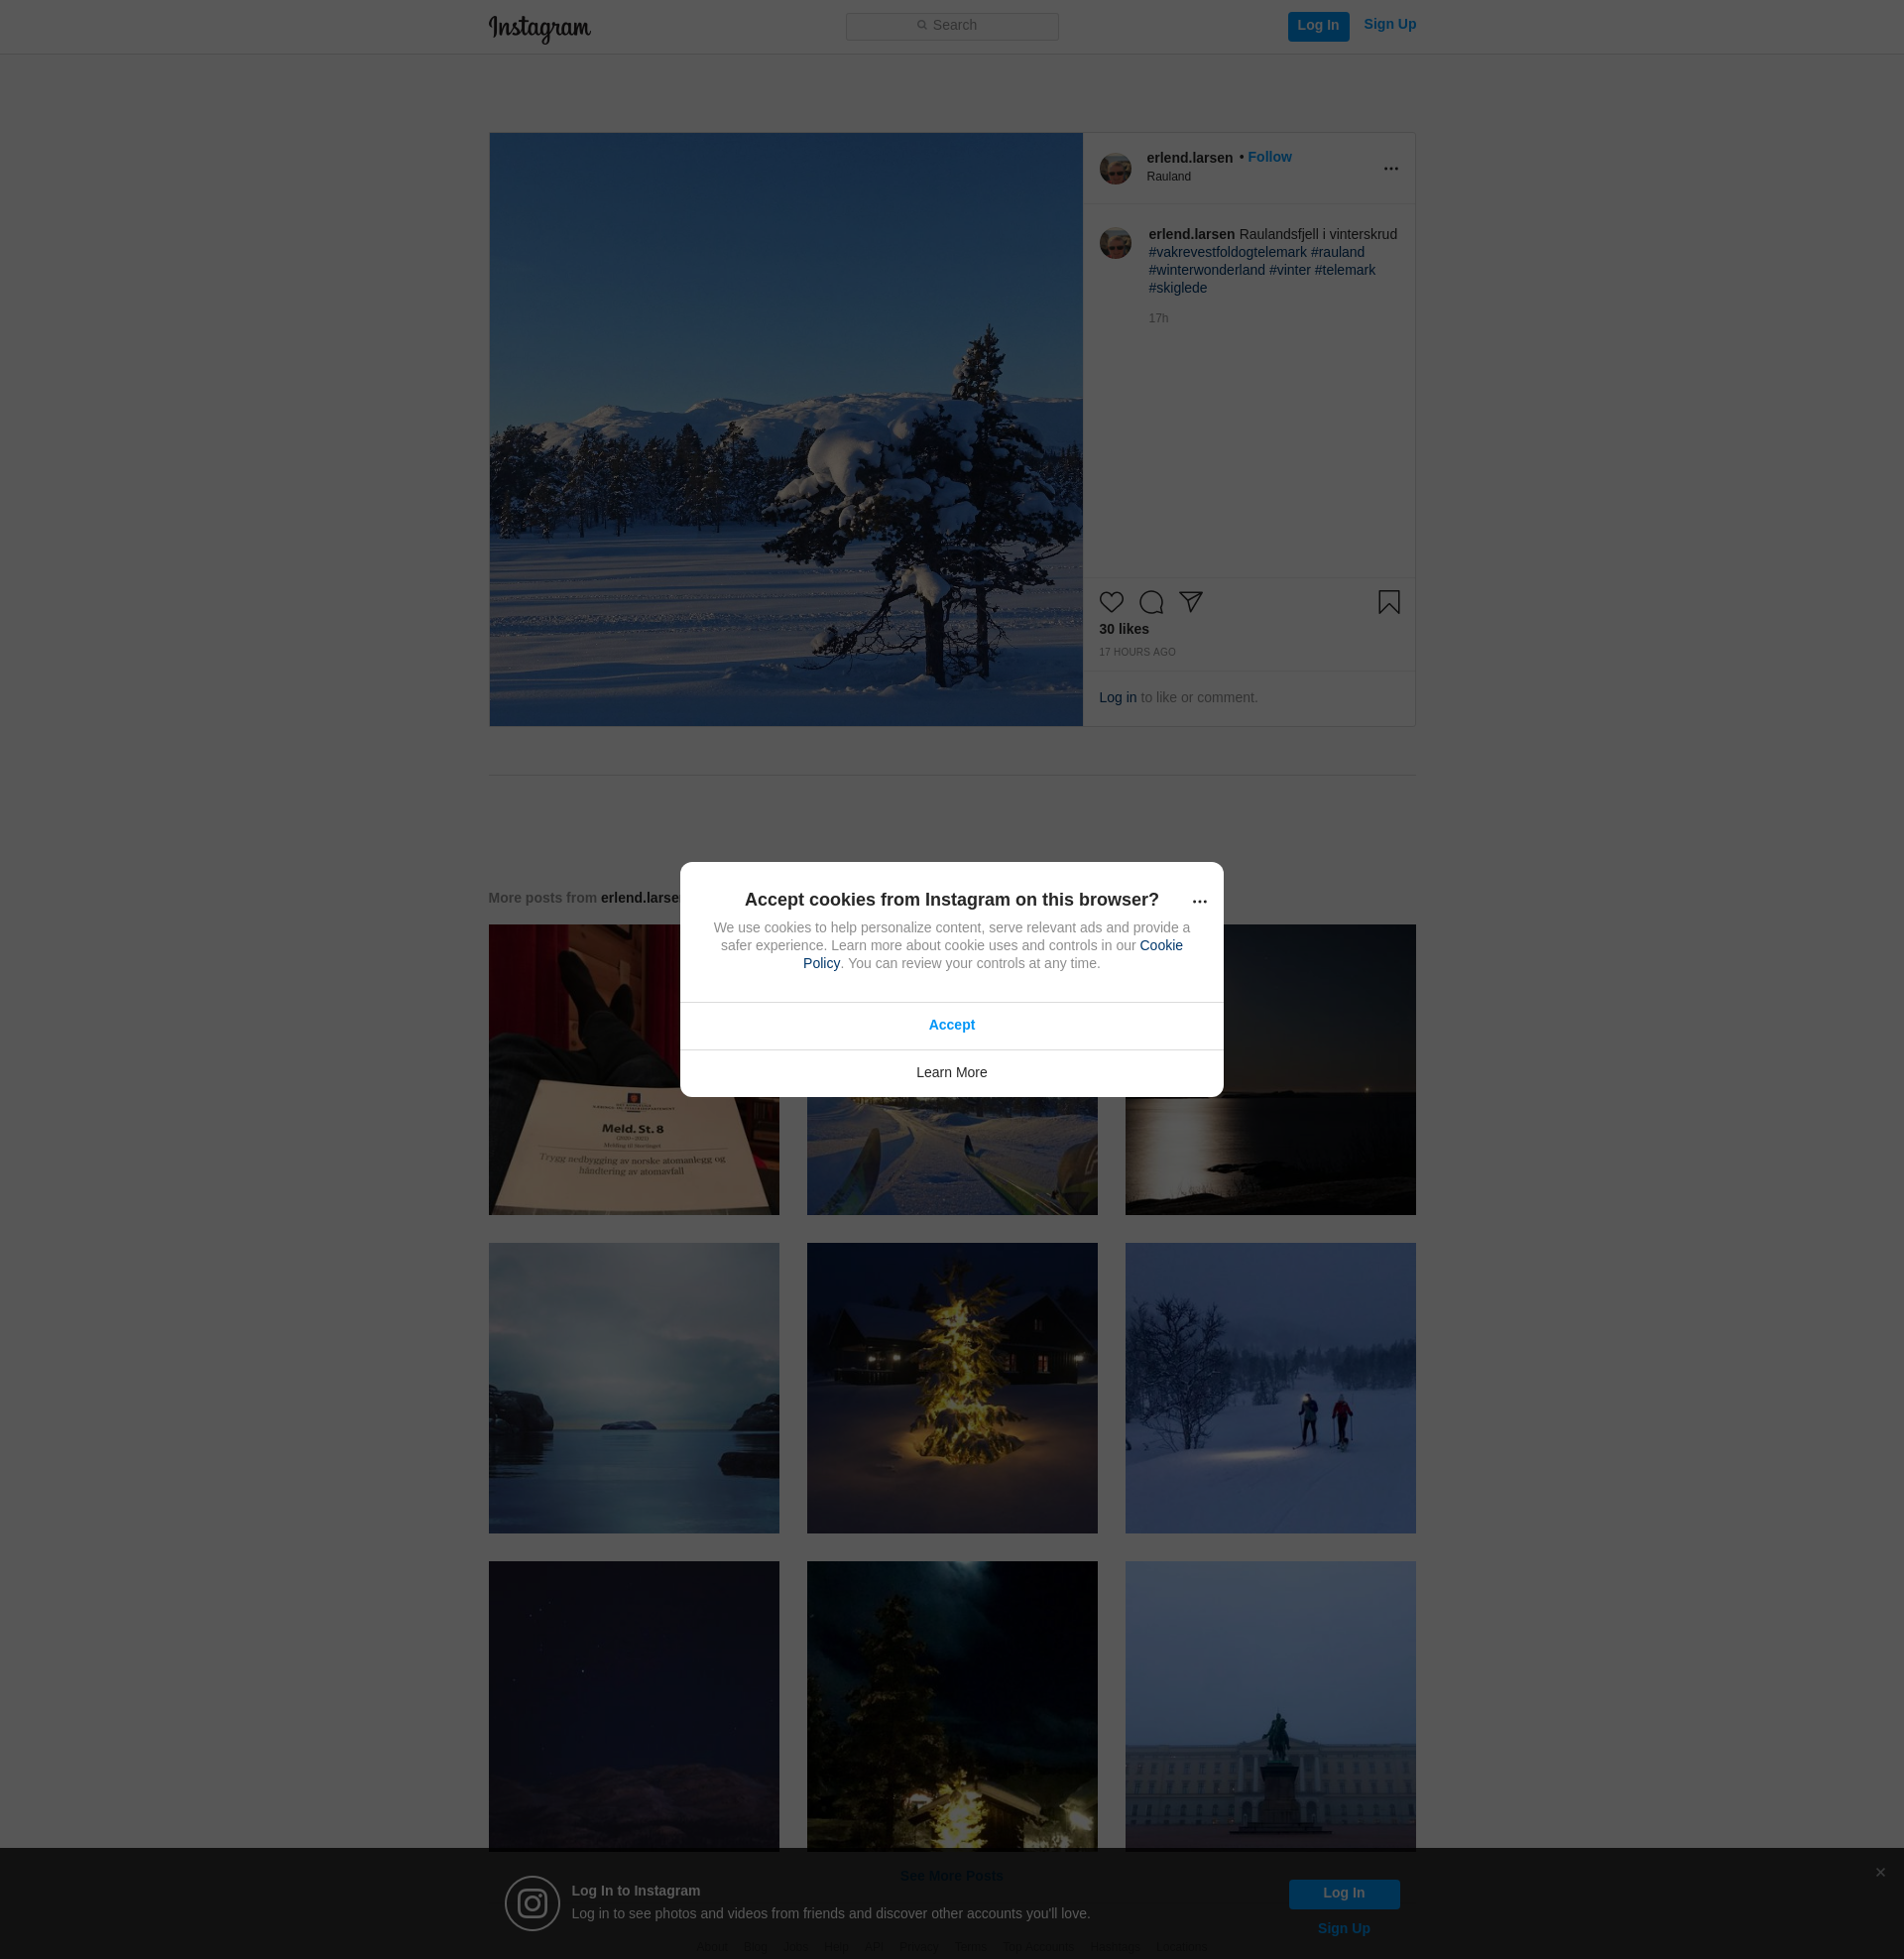This screenshot has width=1904, height=1959.
Task: Click the share paper plane icon
Action: [x=1190, y=601]
